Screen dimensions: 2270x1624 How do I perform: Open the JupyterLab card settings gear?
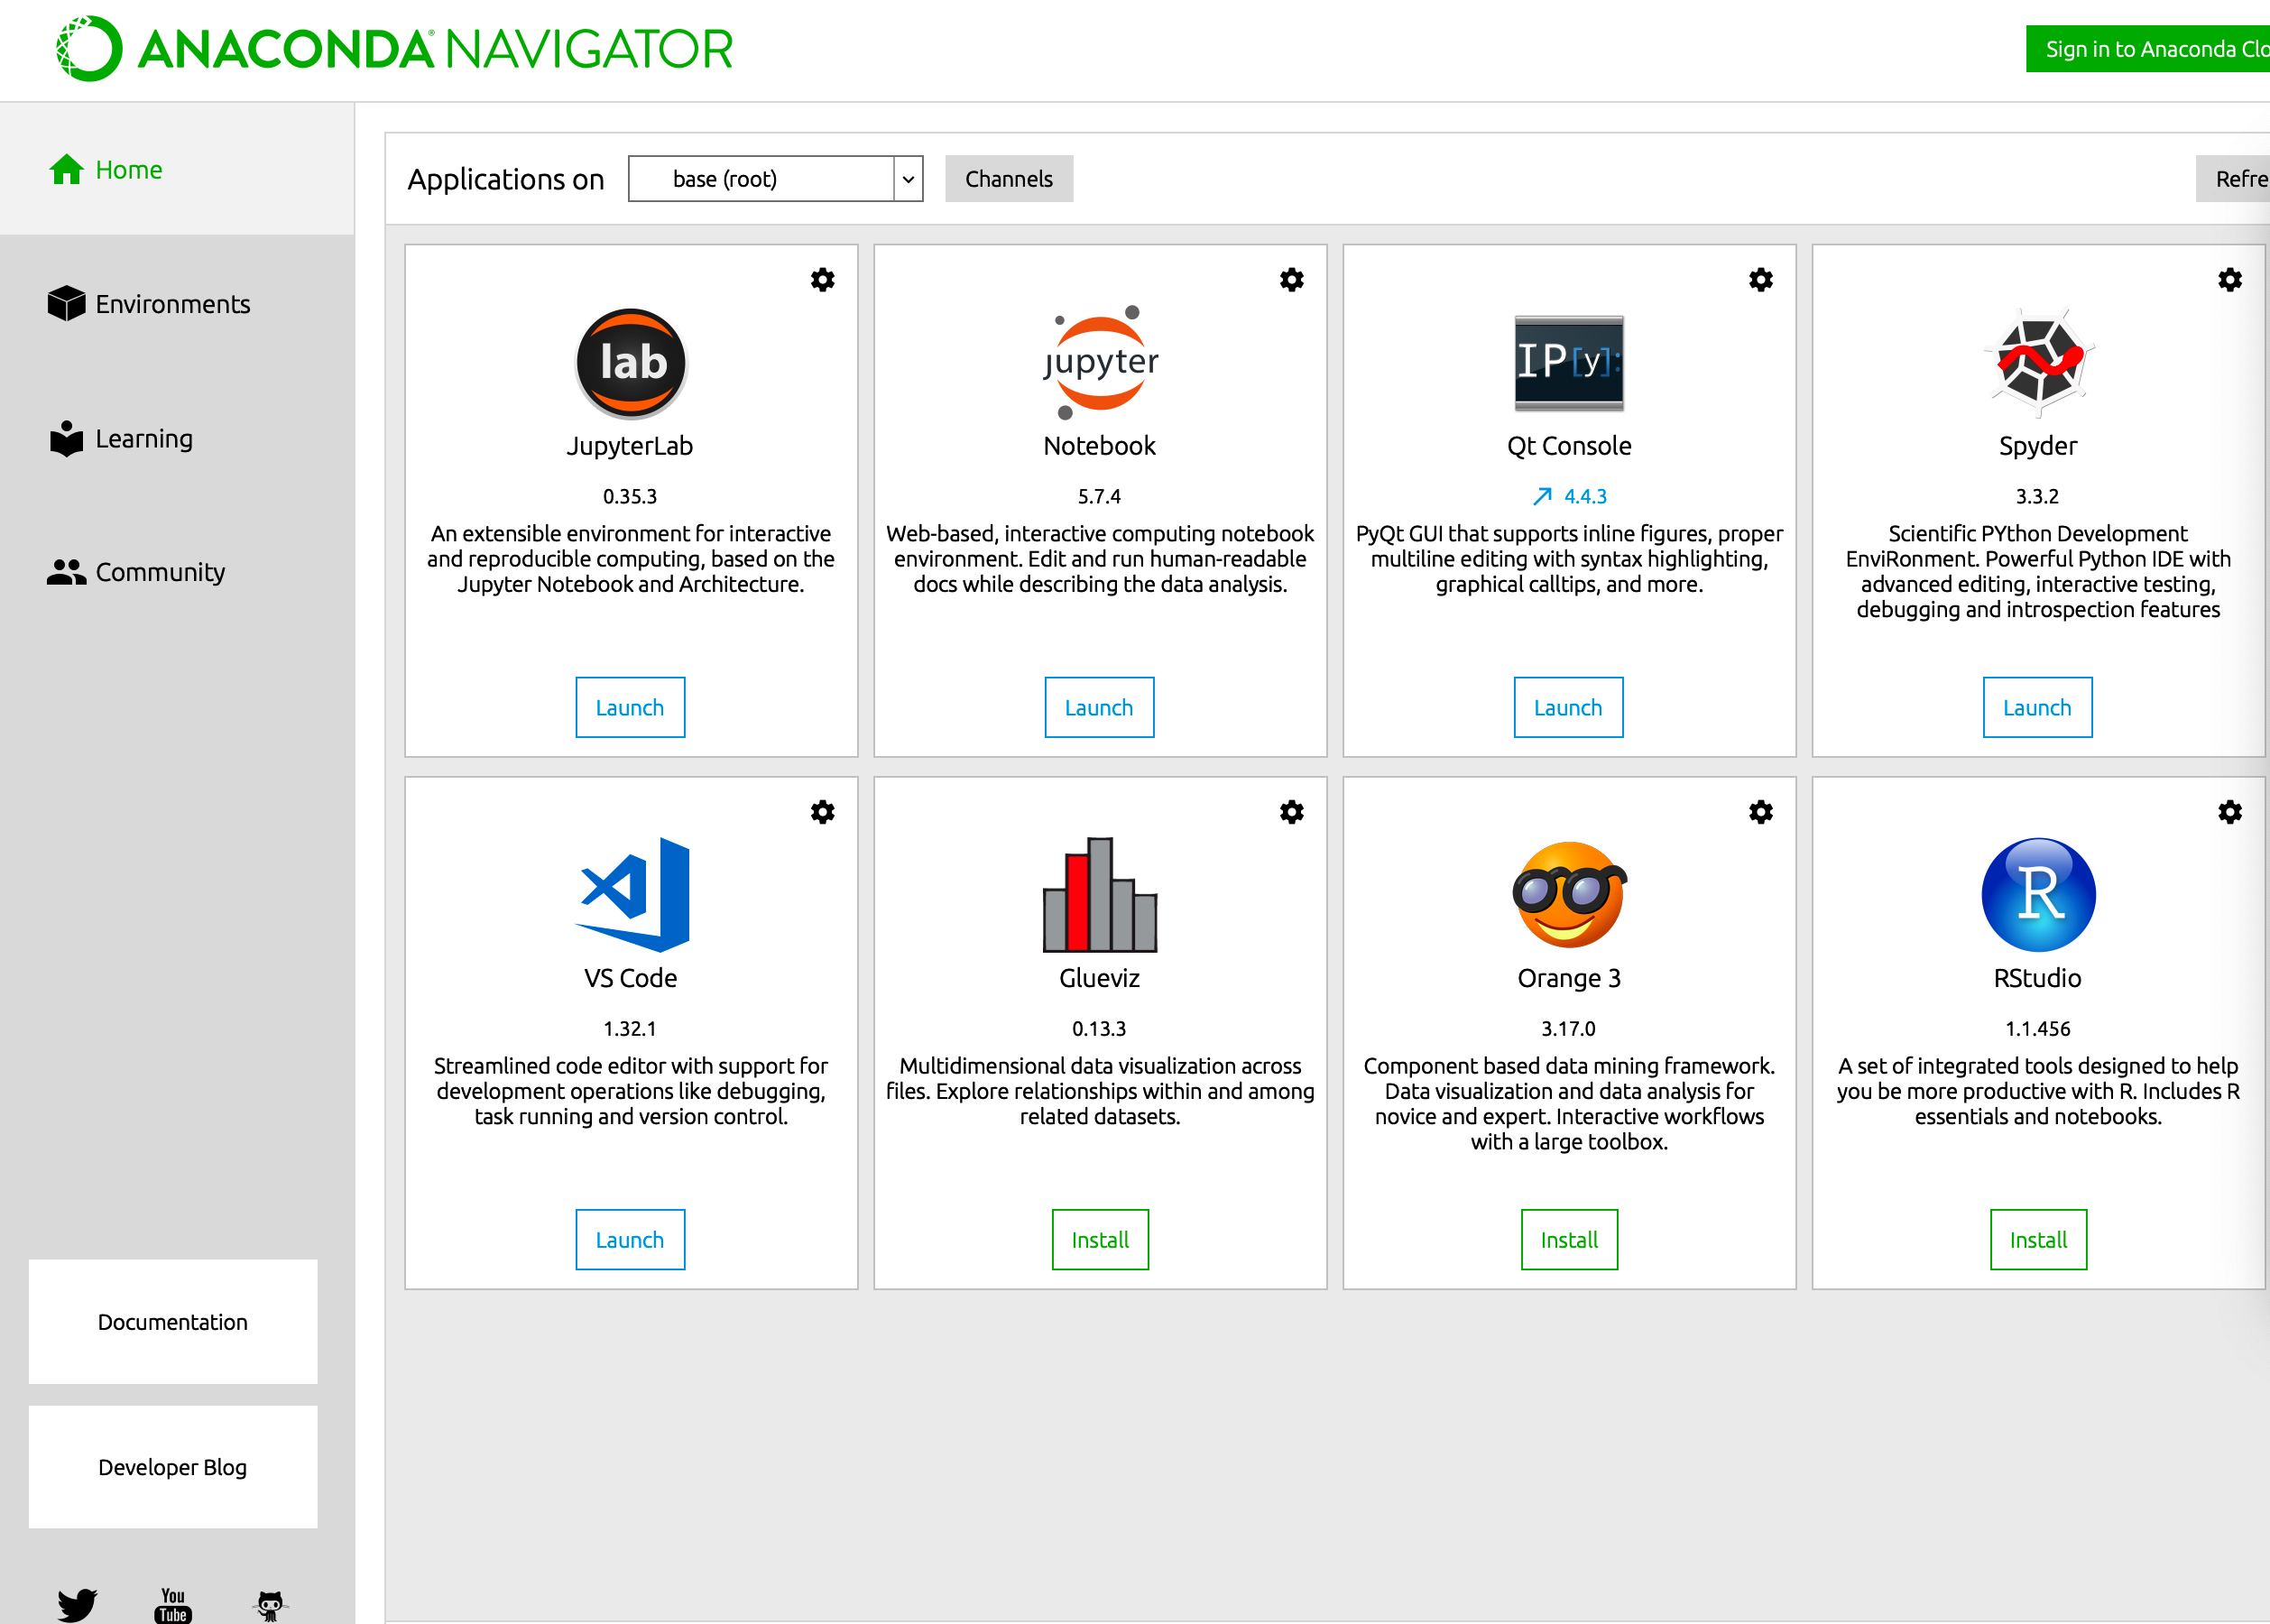[x=822, y=280]
